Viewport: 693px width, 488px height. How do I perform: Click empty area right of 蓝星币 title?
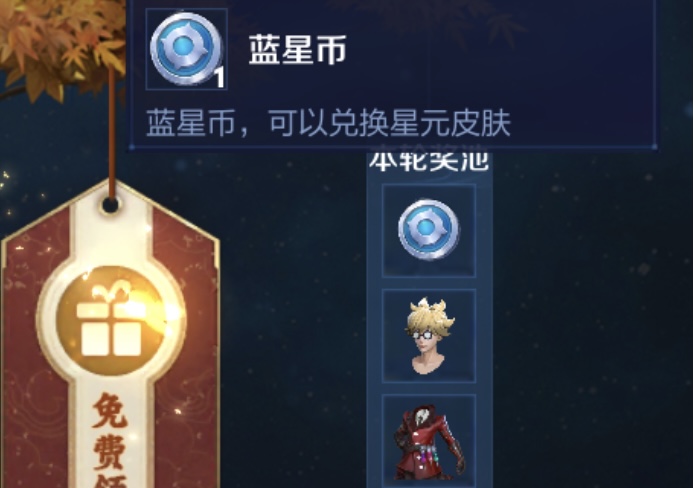click(x=499, y=51)
